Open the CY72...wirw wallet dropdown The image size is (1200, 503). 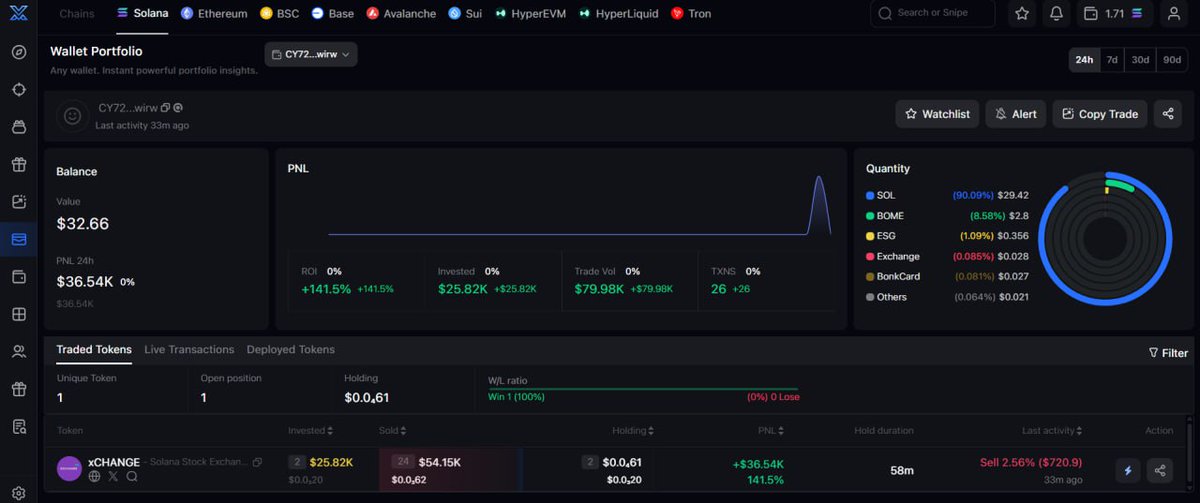tap(311, 54)
